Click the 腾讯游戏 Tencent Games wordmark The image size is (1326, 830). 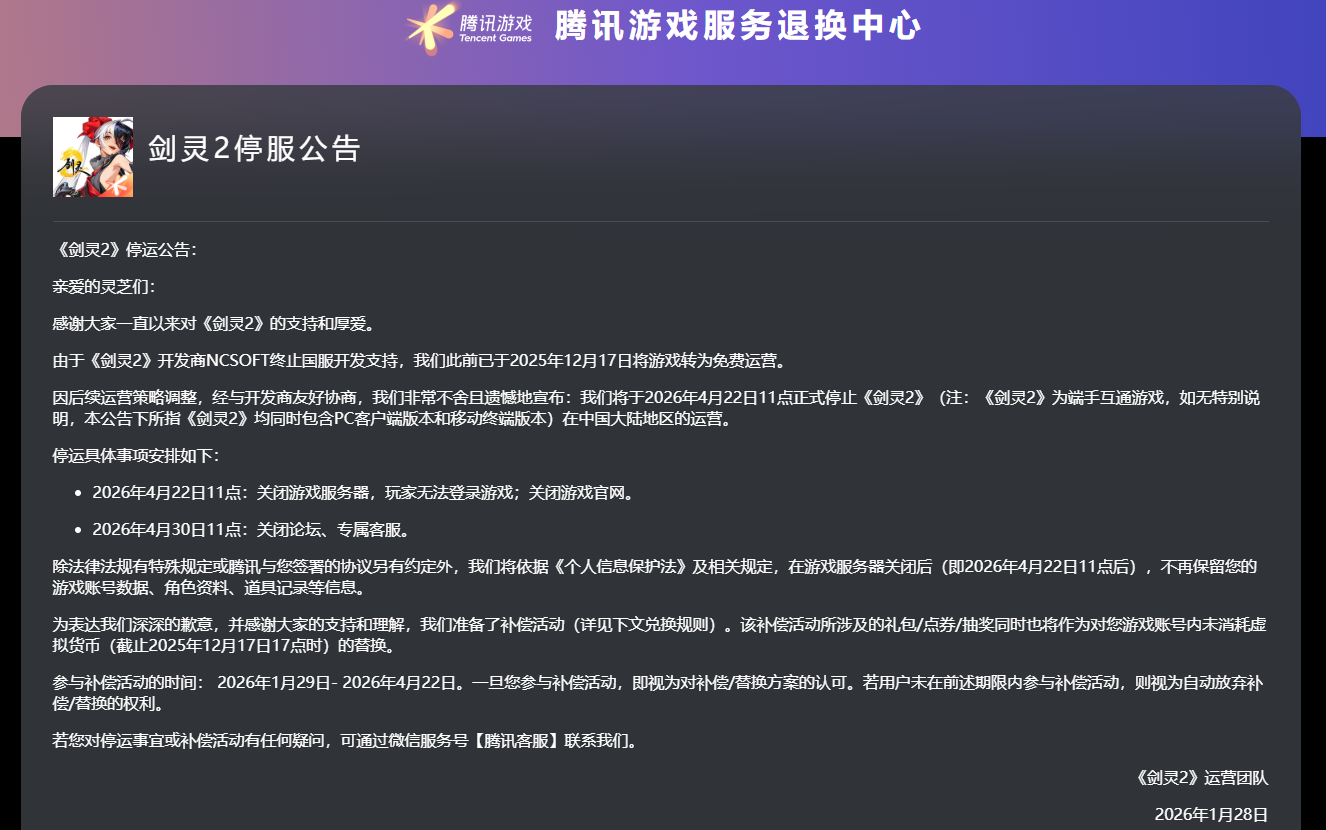point(495,28)
